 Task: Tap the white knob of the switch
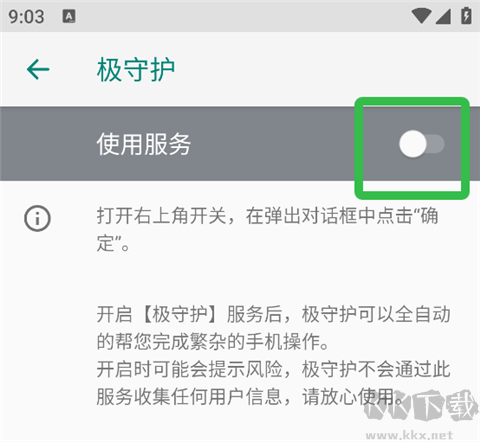[413, 144]
